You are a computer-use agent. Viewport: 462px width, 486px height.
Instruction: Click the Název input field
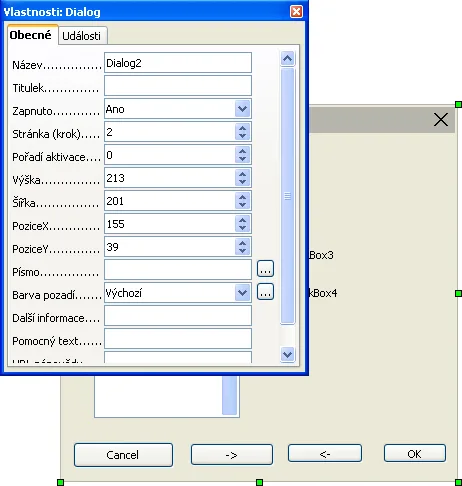pyautogui.click(x=178, y=63)
